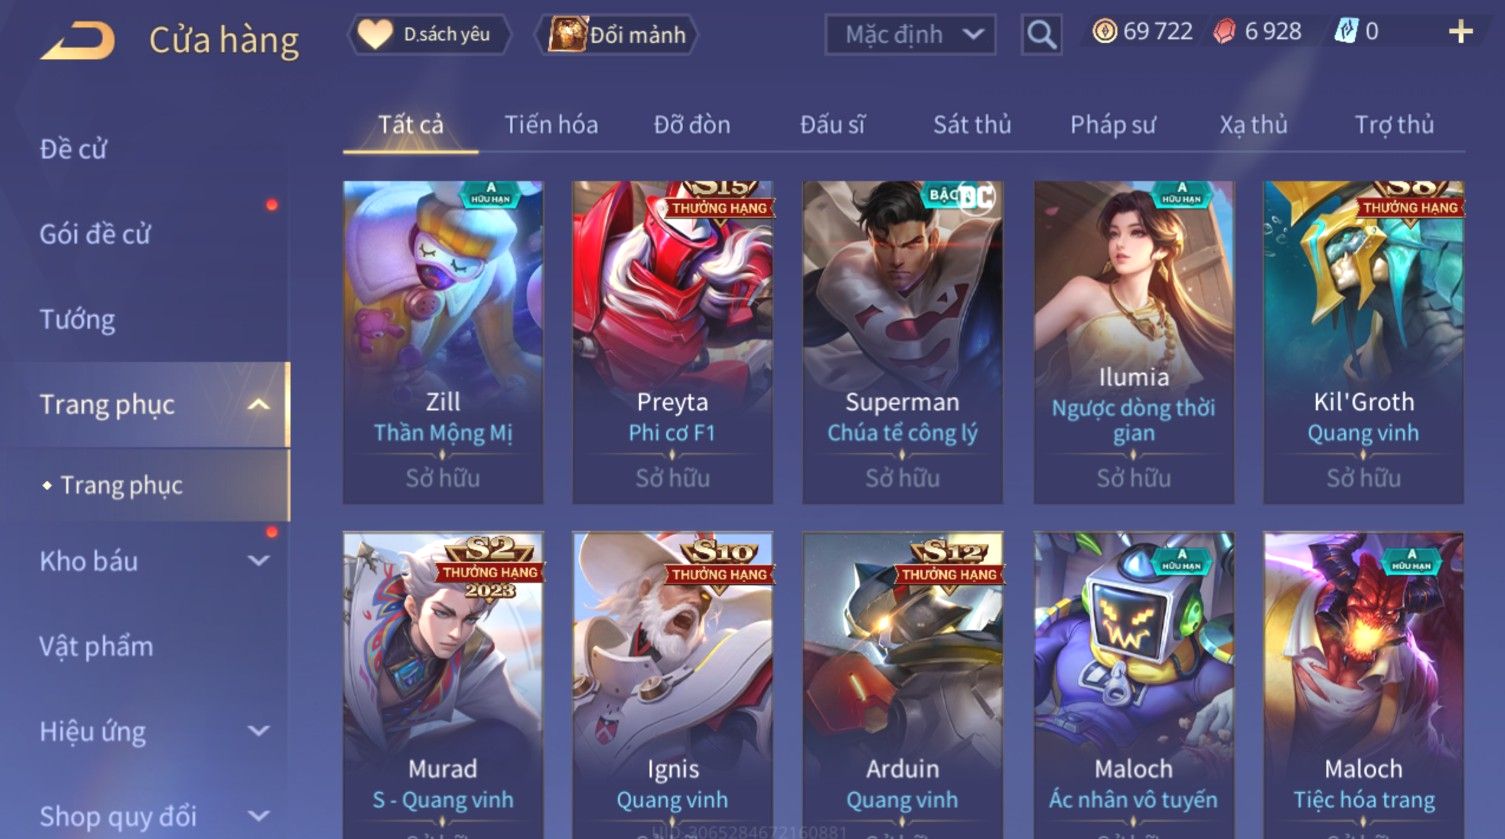Tap the gold coin balance icon
Viewport: 1505px width, 839px height.
point(1104,32)
